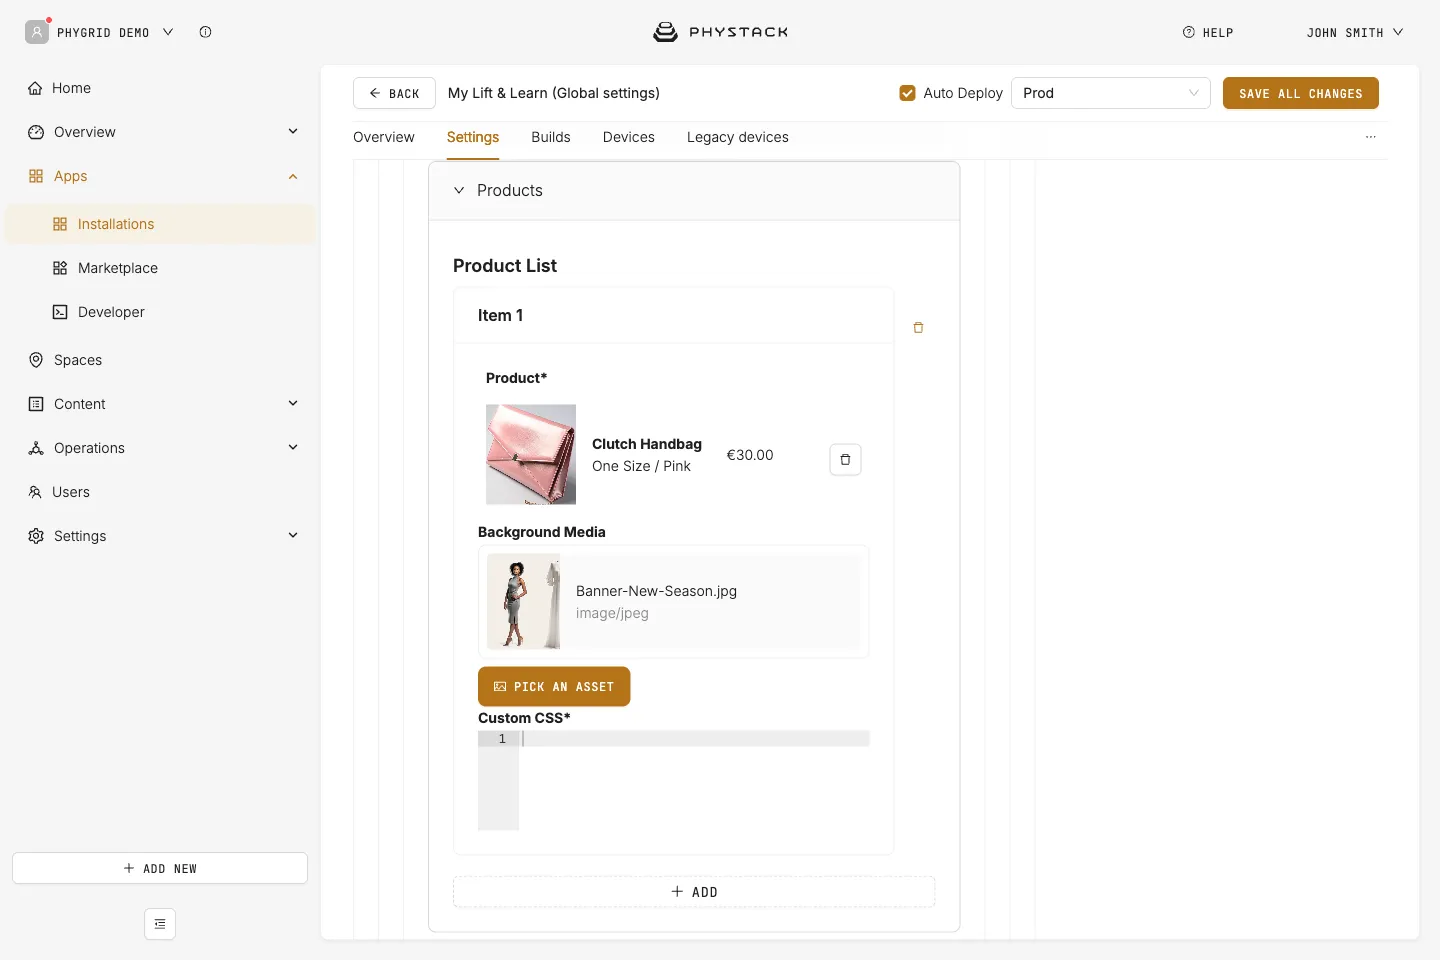Remove the Clutch Handbag product via trash button
The image size is (1440, 960).
(x=845, y=459)
